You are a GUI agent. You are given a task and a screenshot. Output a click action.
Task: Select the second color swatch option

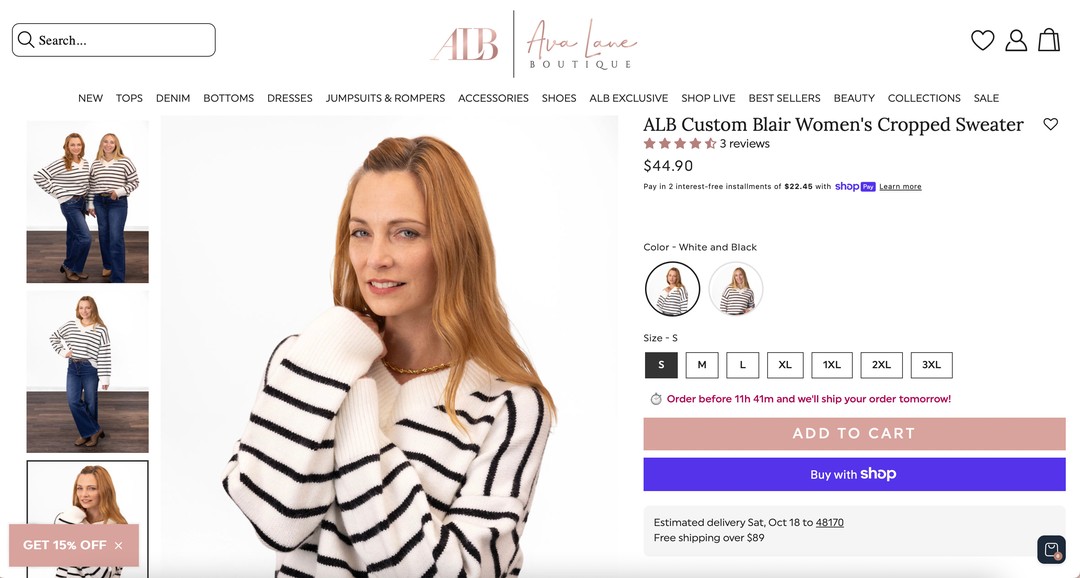point(736,289)
